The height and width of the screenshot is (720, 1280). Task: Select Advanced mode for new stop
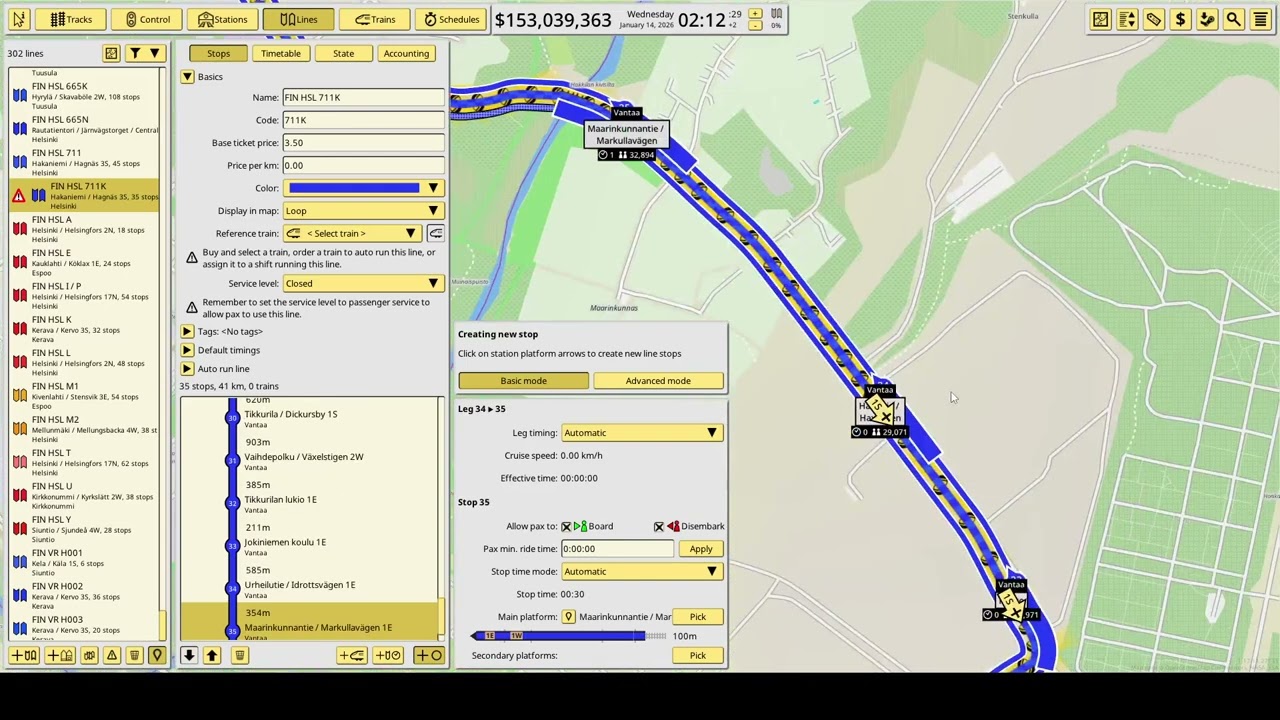[x=658, y=381]
